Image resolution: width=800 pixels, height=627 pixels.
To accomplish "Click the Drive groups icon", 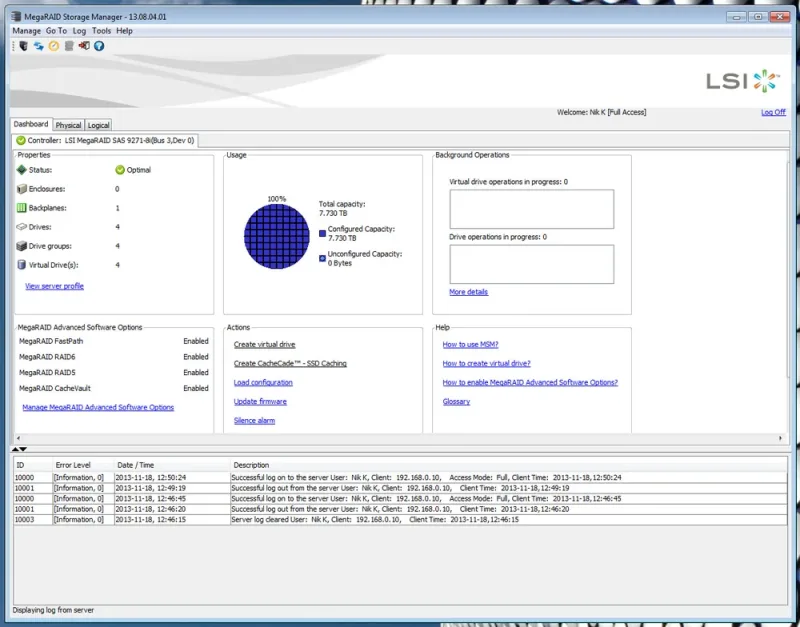I will [21, 246].
